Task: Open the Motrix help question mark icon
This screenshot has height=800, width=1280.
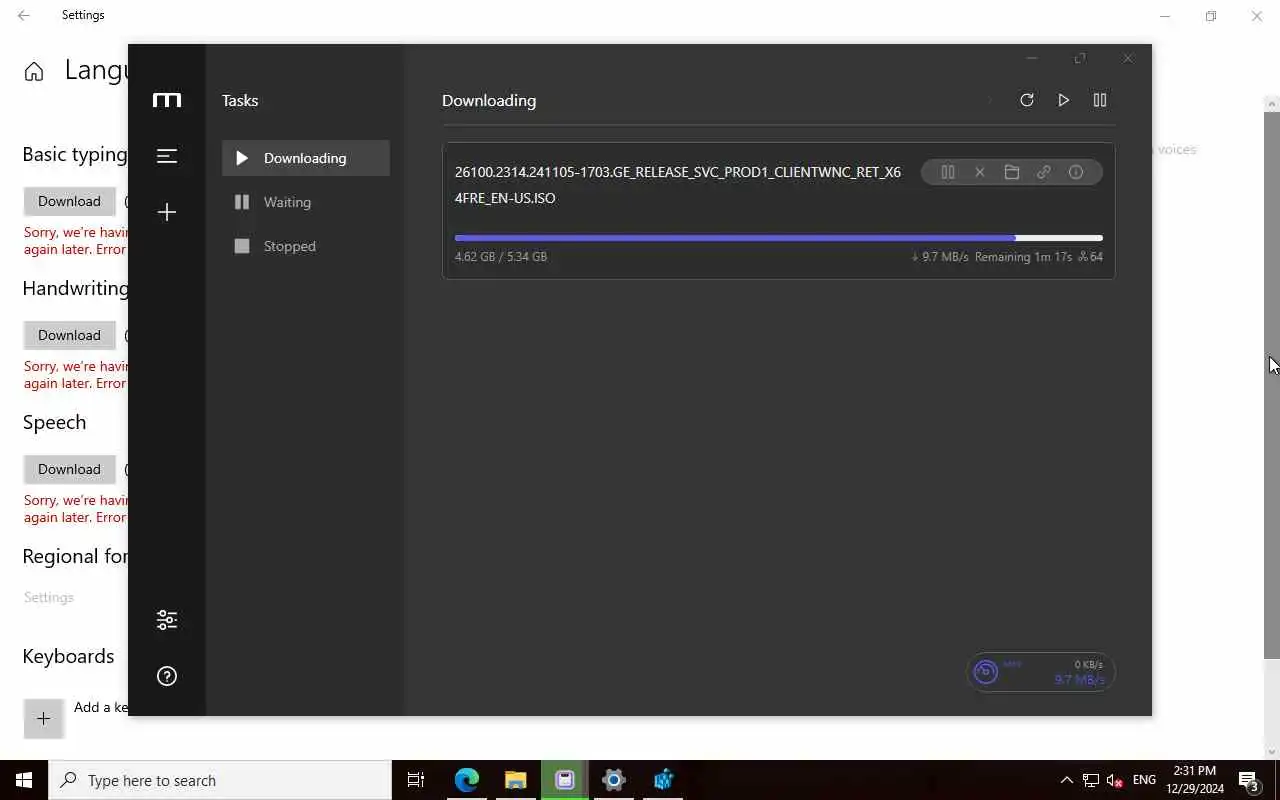Action: [167, 676]
